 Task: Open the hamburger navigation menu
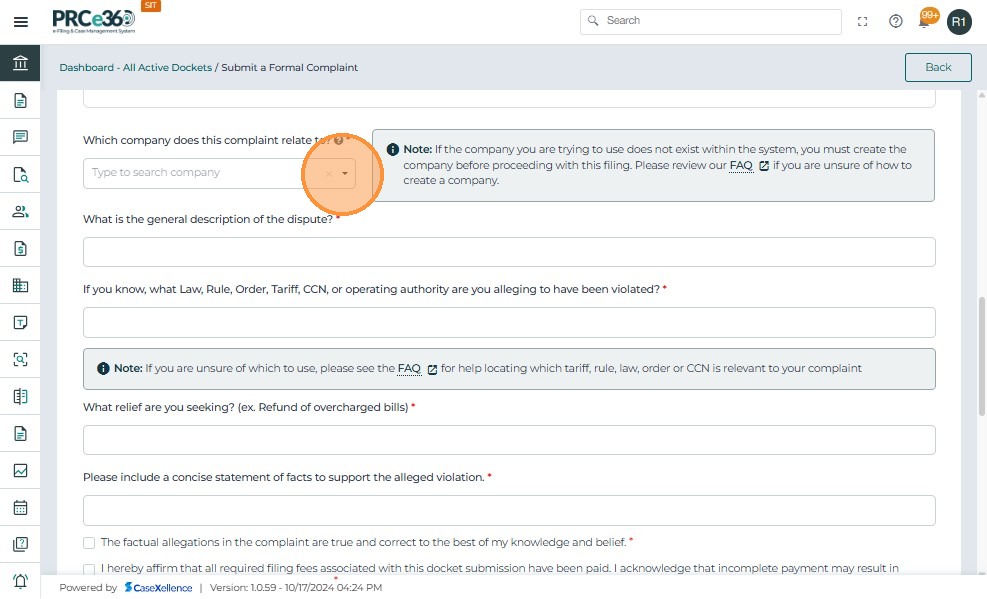tap(20, 21)
